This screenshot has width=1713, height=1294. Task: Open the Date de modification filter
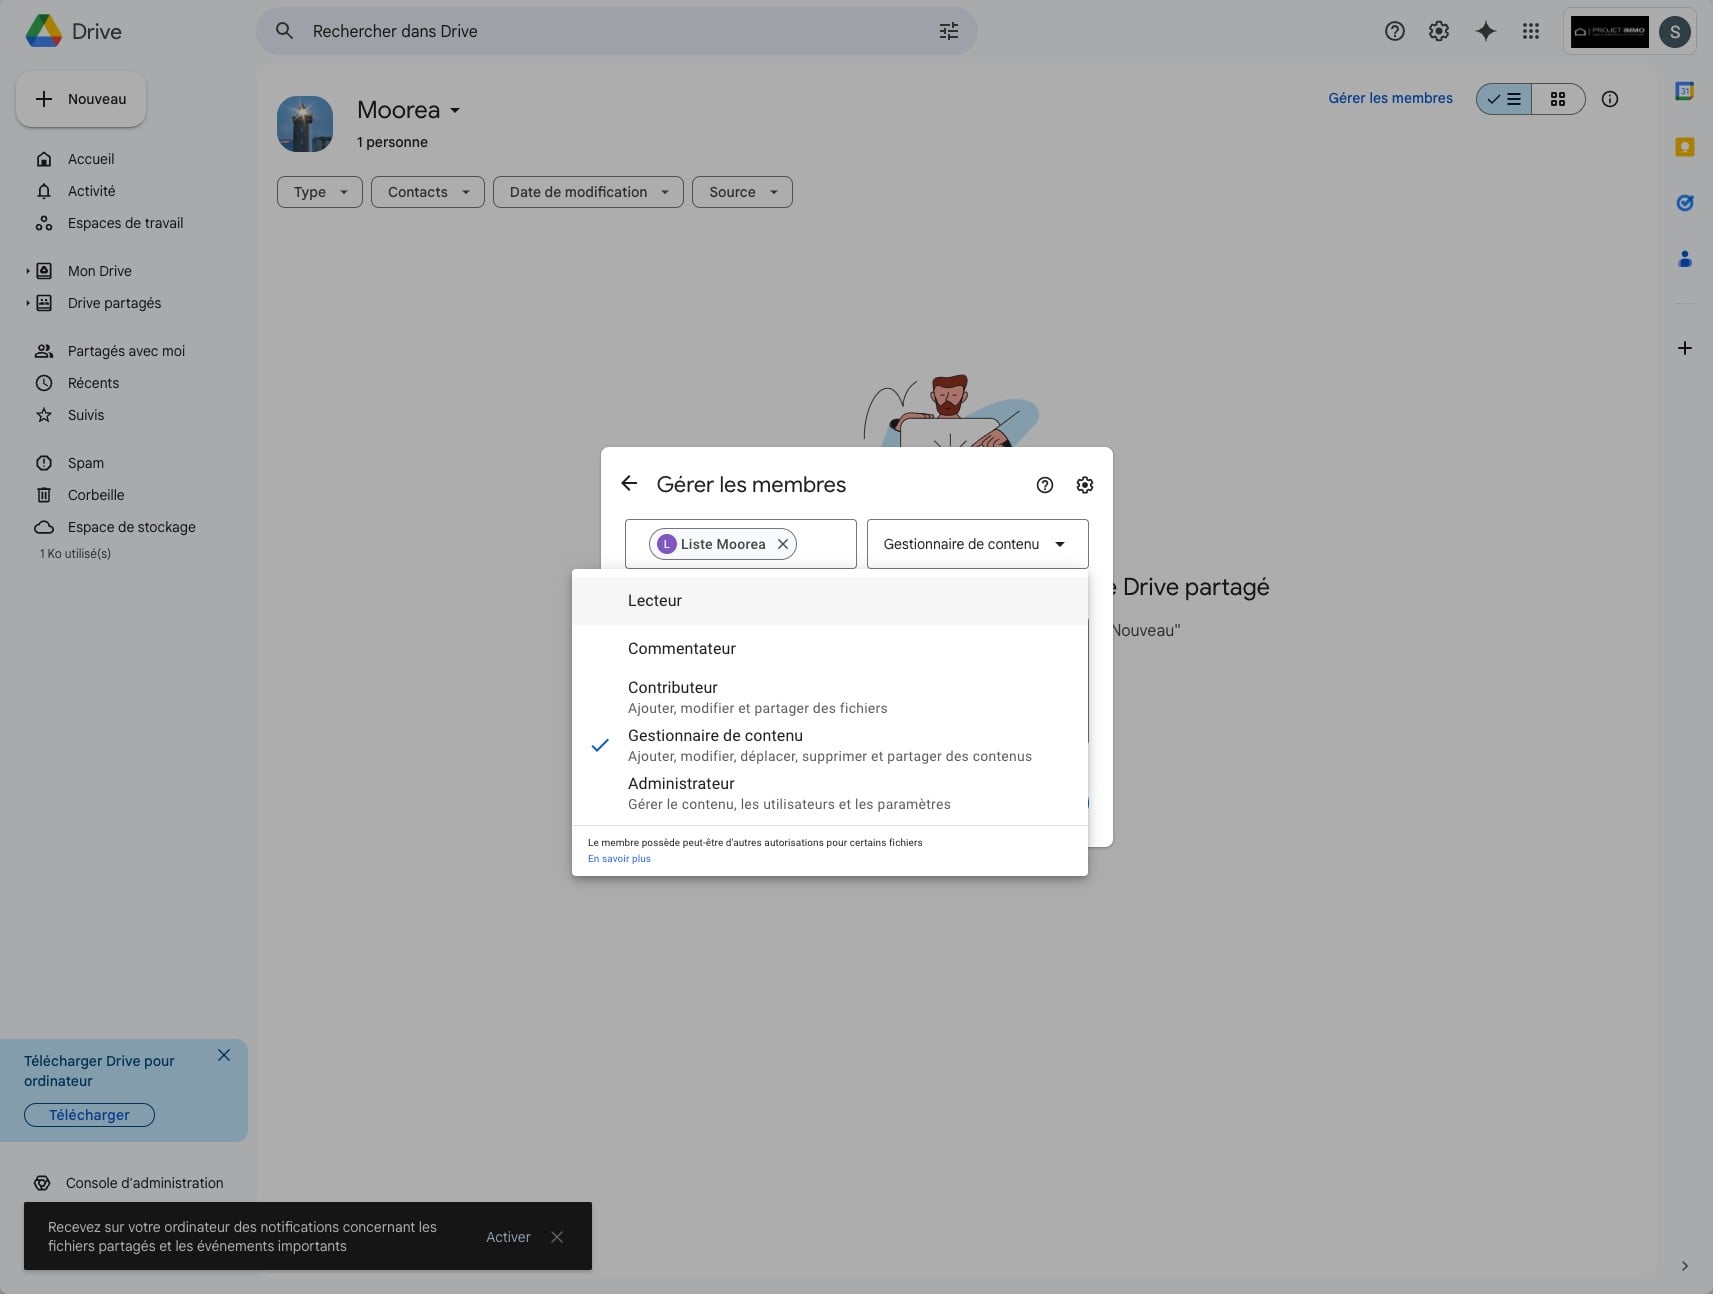[x=588, y=192]
